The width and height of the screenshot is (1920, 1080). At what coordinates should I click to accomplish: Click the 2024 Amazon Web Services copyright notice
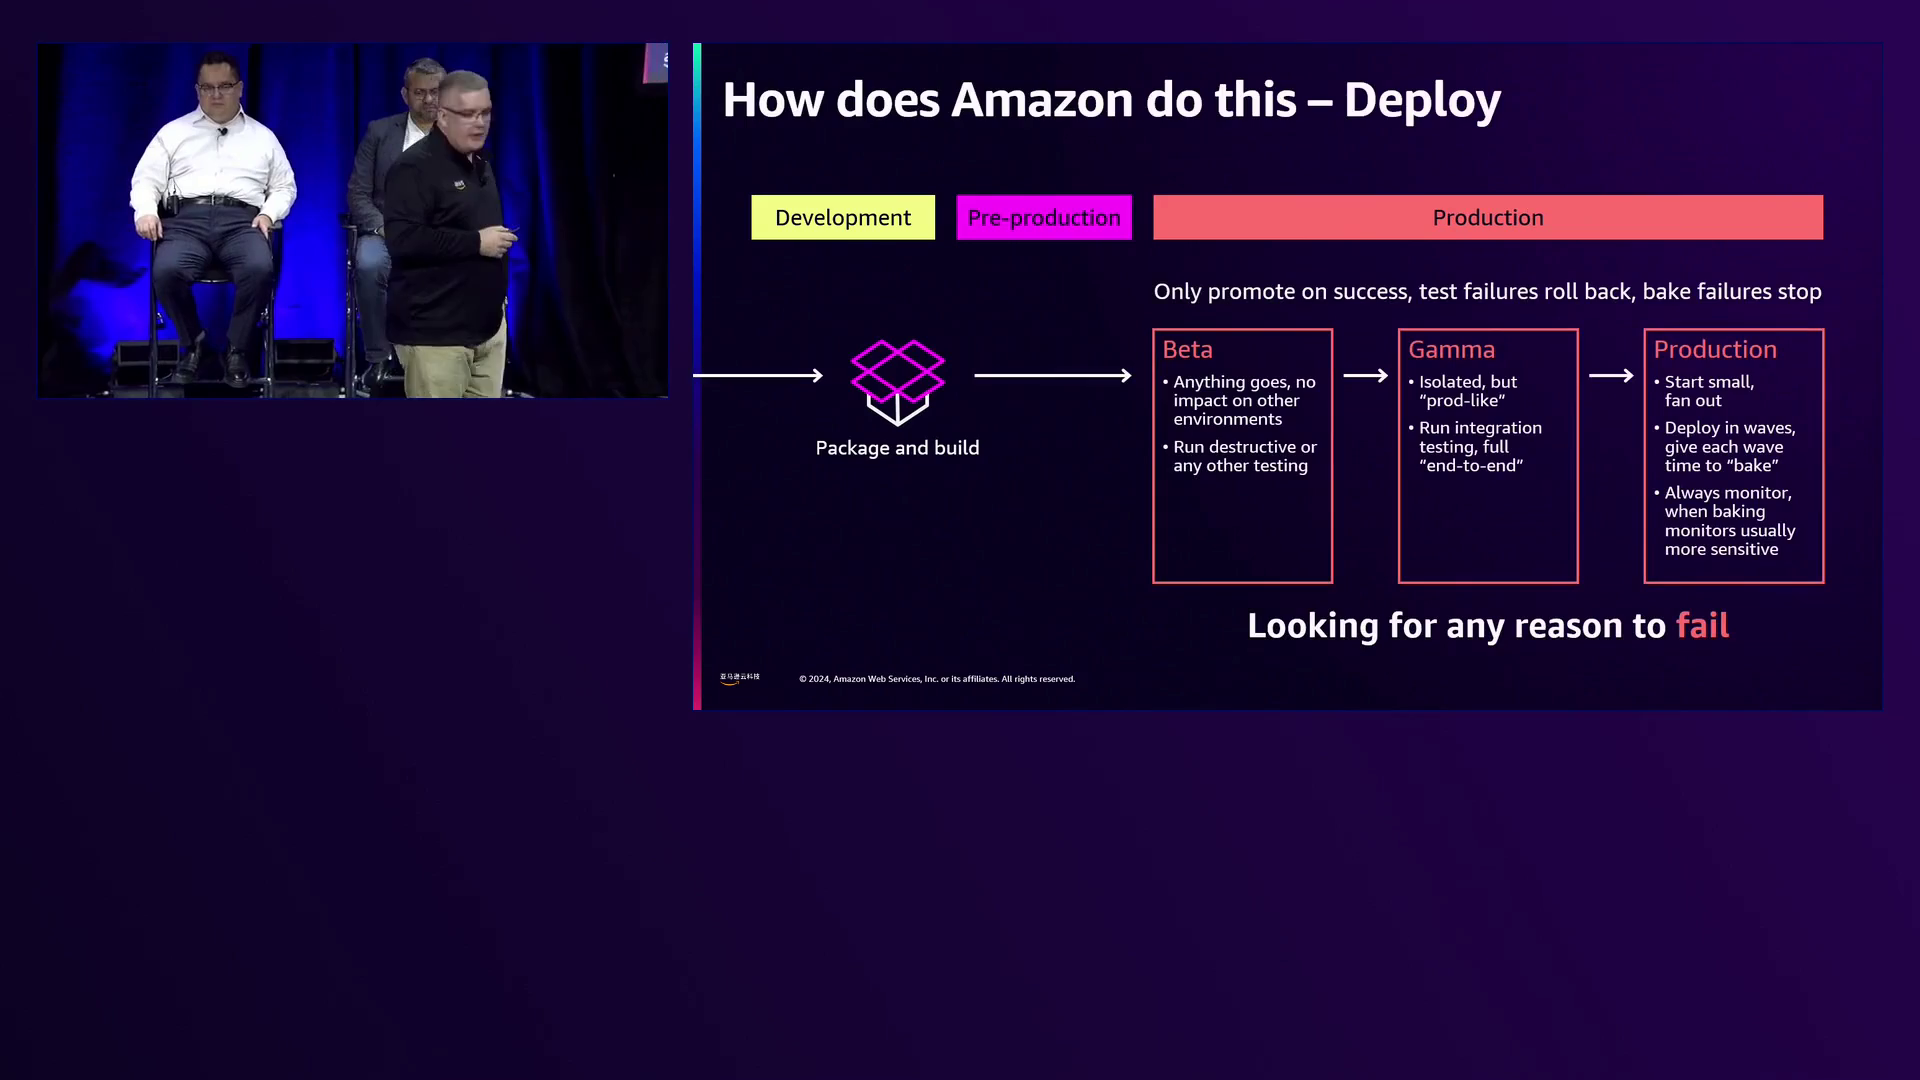pos(937,679)
